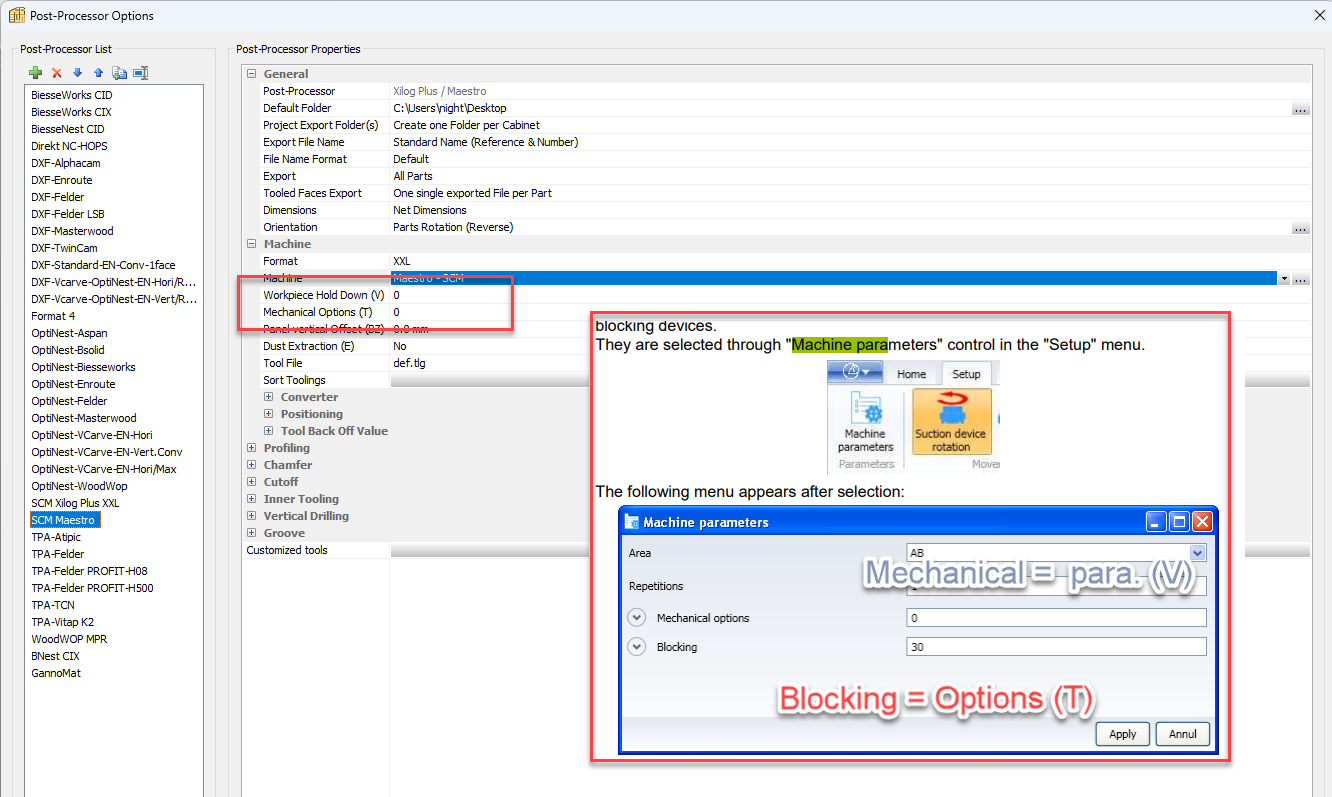The height and width of the screenshot is (797, 1332).
Task: Add a new post-processor with the green plus
Action: point(35,73)
